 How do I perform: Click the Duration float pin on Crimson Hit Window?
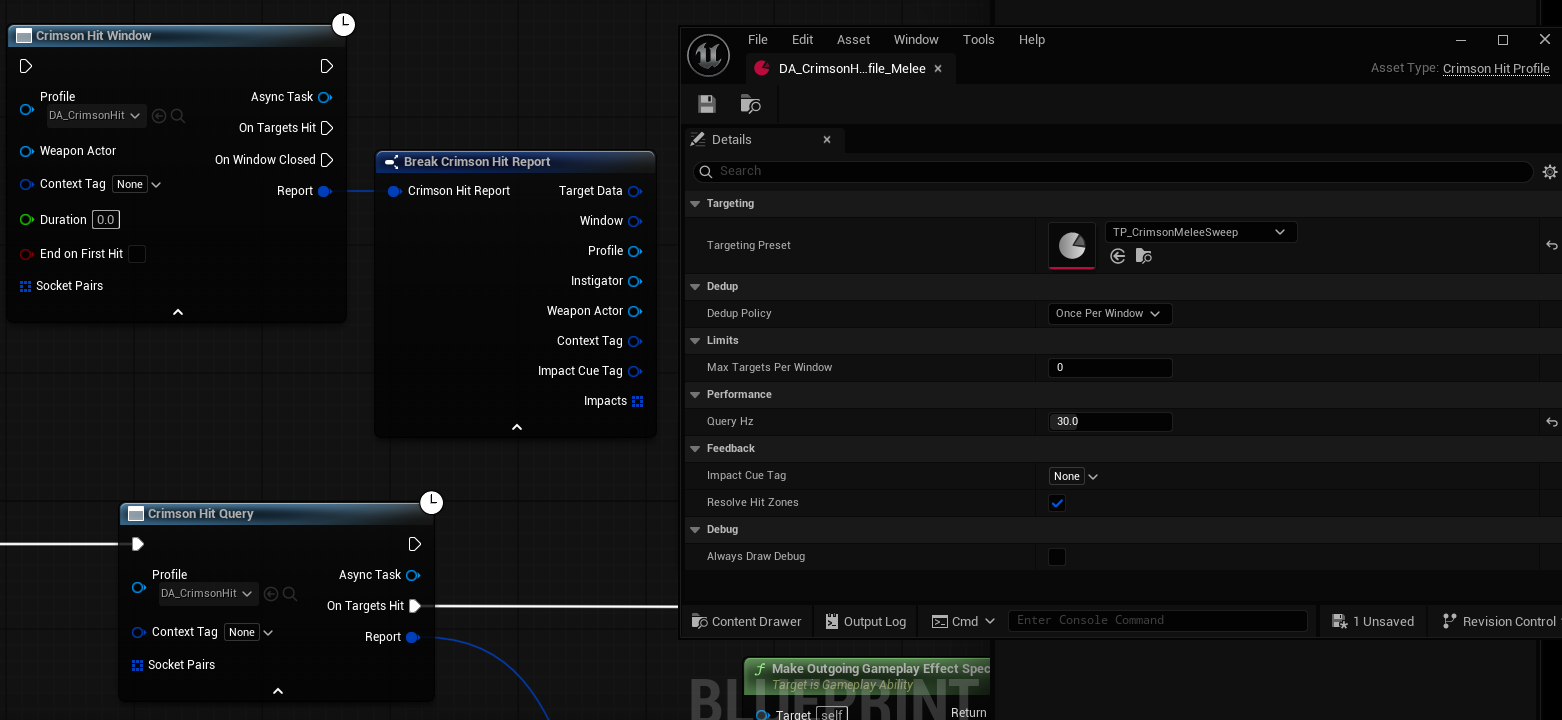pos(27,220)
